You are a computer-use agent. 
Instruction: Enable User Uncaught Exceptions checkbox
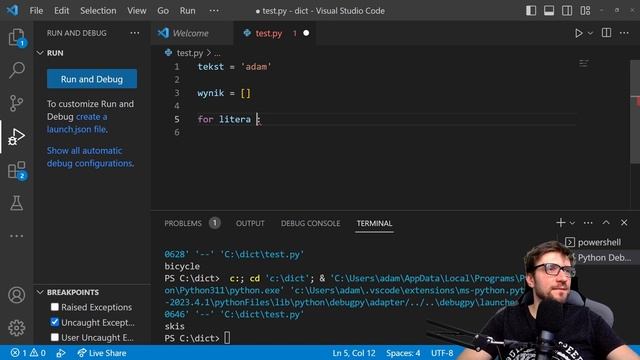54,337
